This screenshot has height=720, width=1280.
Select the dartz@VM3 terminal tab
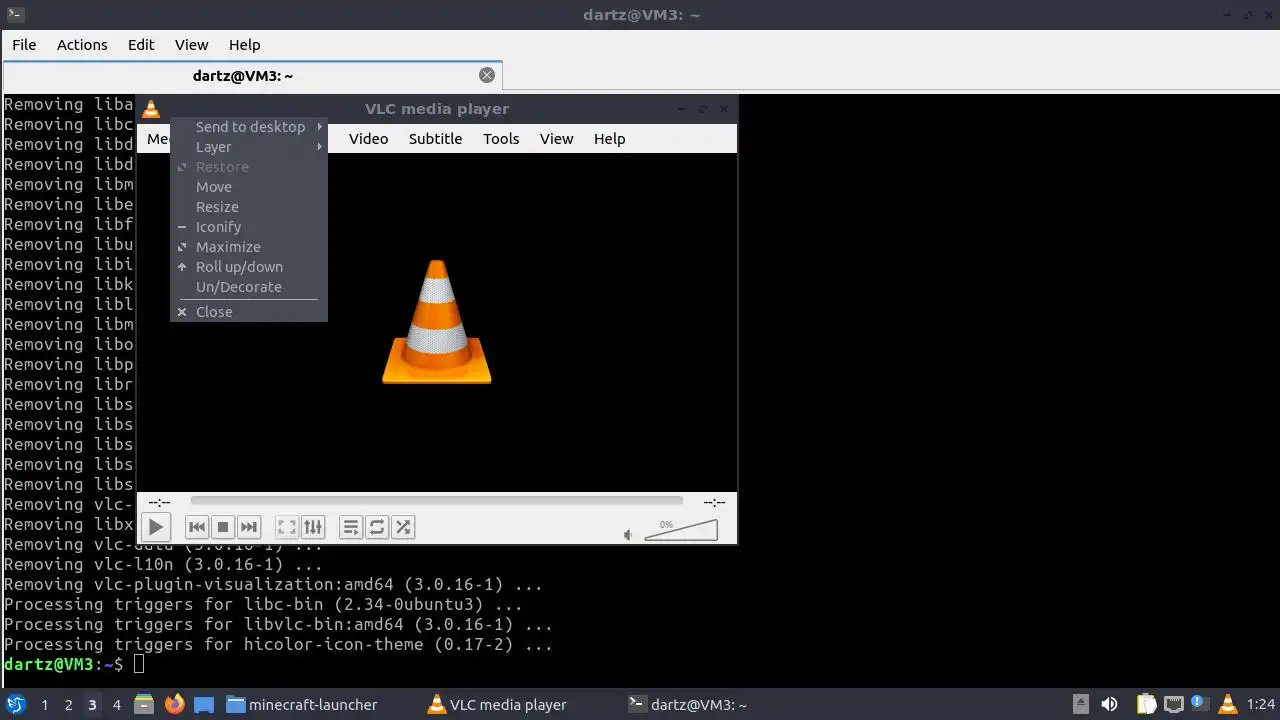point(243,76)
